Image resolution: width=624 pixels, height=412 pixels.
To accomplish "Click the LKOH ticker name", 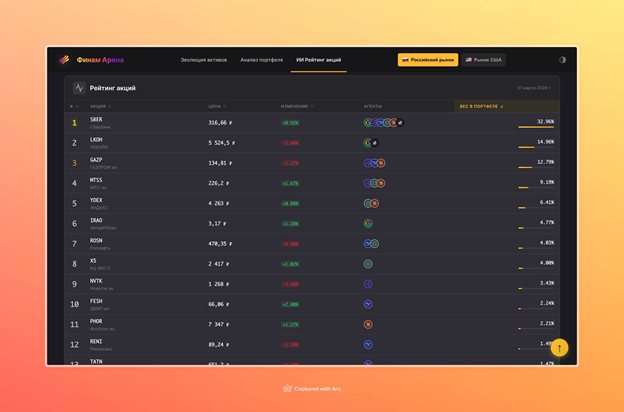I will (96, 140).
